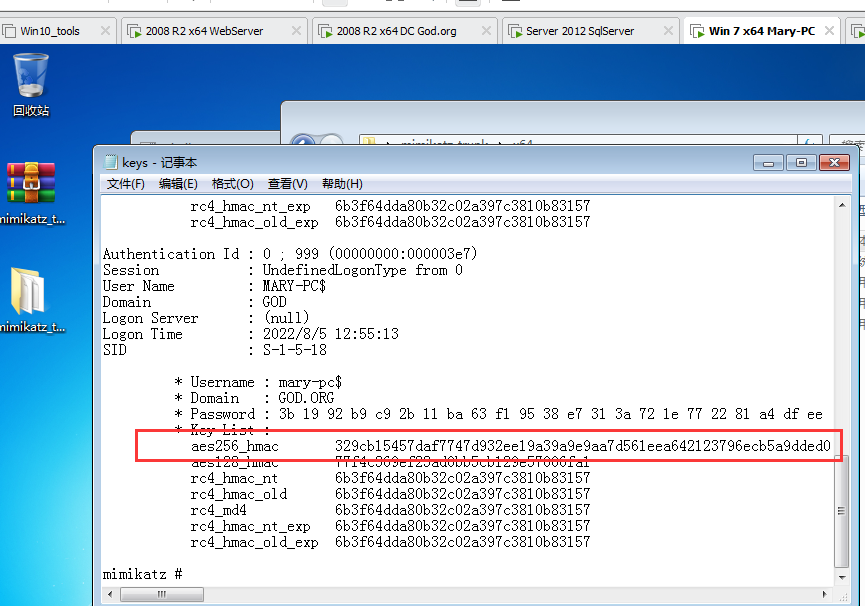The width and height of the screenshot is (865, 606).
Task: Select the Server 2012 SqlServer tab
Action: point(580,31)
